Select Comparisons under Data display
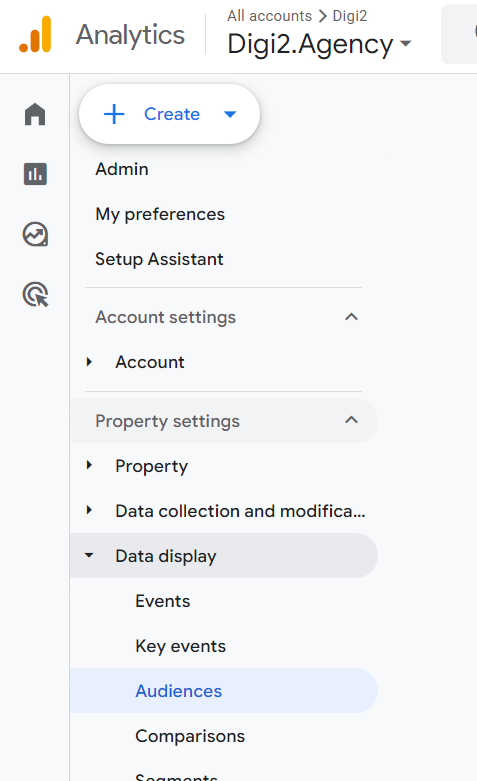477x781 pixels. pyautogui.click(x=190, y=736)
